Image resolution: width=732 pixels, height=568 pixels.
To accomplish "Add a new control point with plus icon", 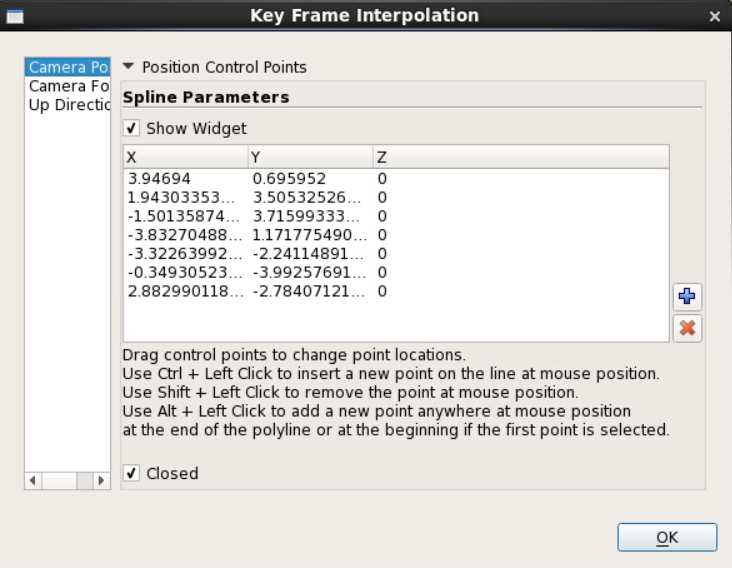I will pos(687,296).
